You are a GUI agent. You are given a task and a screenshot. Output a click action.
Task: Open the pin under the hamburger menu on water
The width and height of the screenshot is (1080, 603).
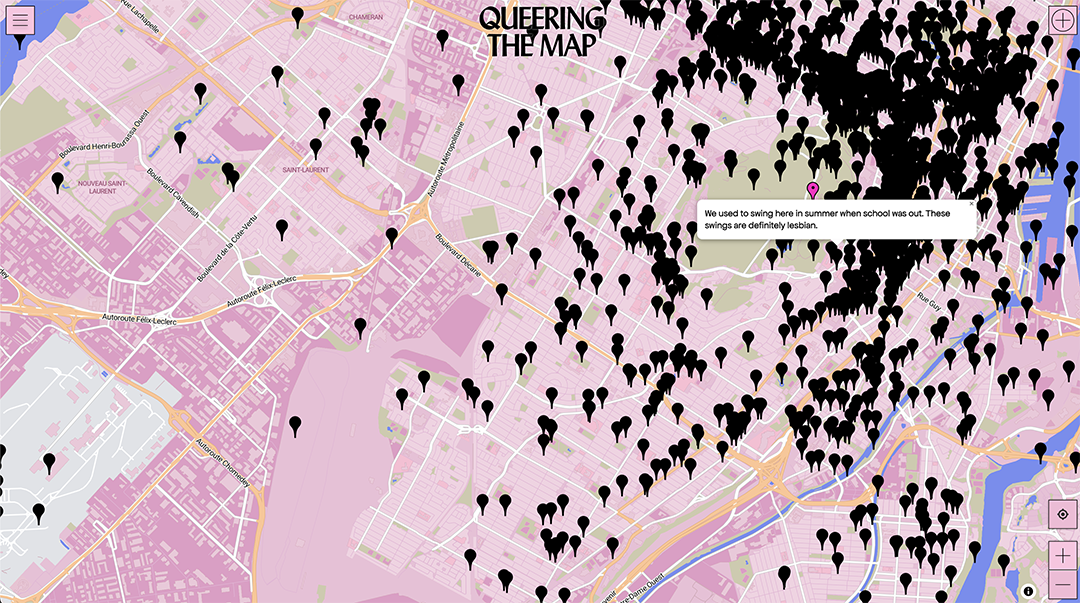[19, 40]
